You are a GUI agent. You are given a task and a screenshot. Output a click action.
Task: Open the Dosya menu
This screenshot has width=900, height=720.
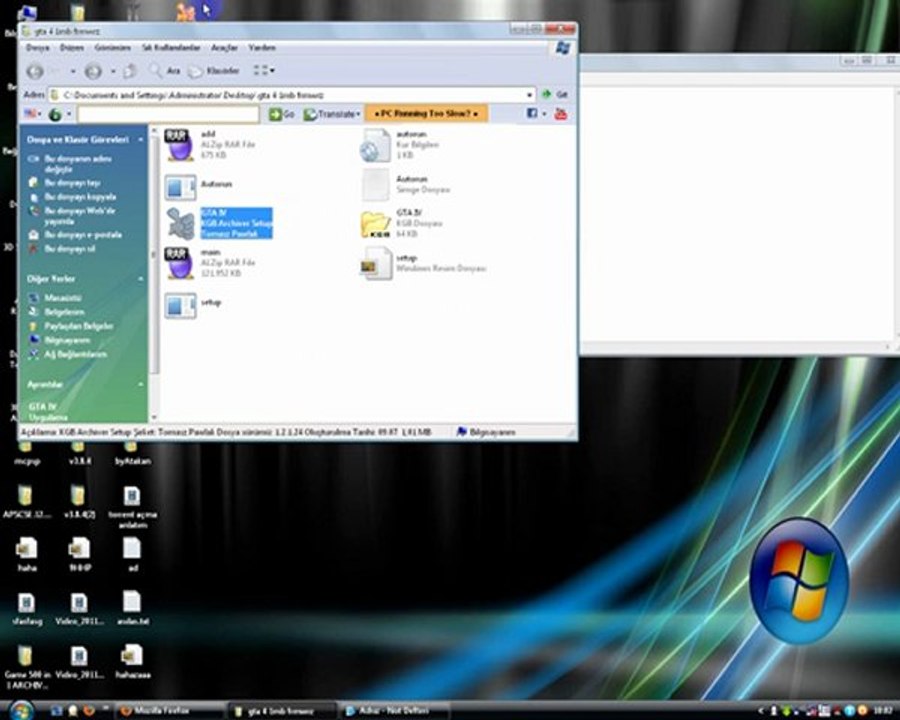pos(37,48)
